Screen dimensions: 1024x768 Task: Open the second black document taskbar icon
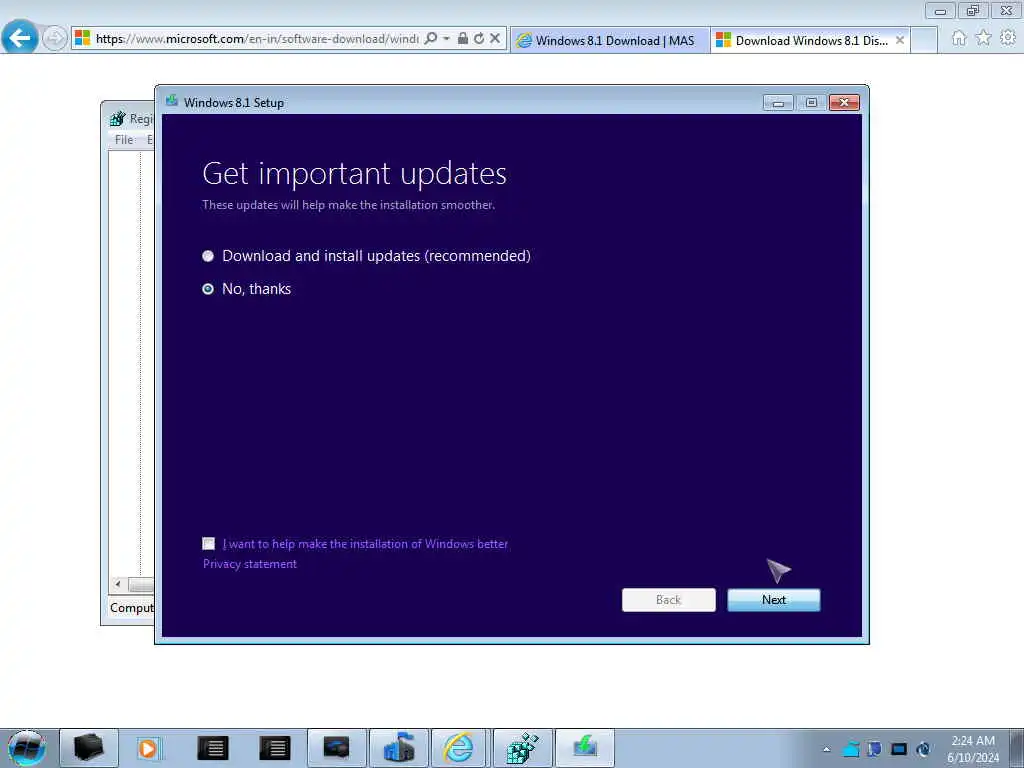[x=274, y=748]
